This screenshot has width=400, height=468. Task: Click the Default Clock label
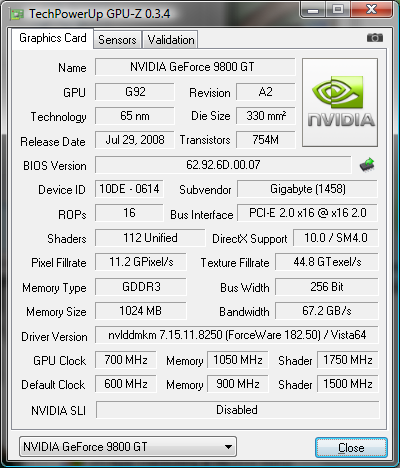pos(53,385)
